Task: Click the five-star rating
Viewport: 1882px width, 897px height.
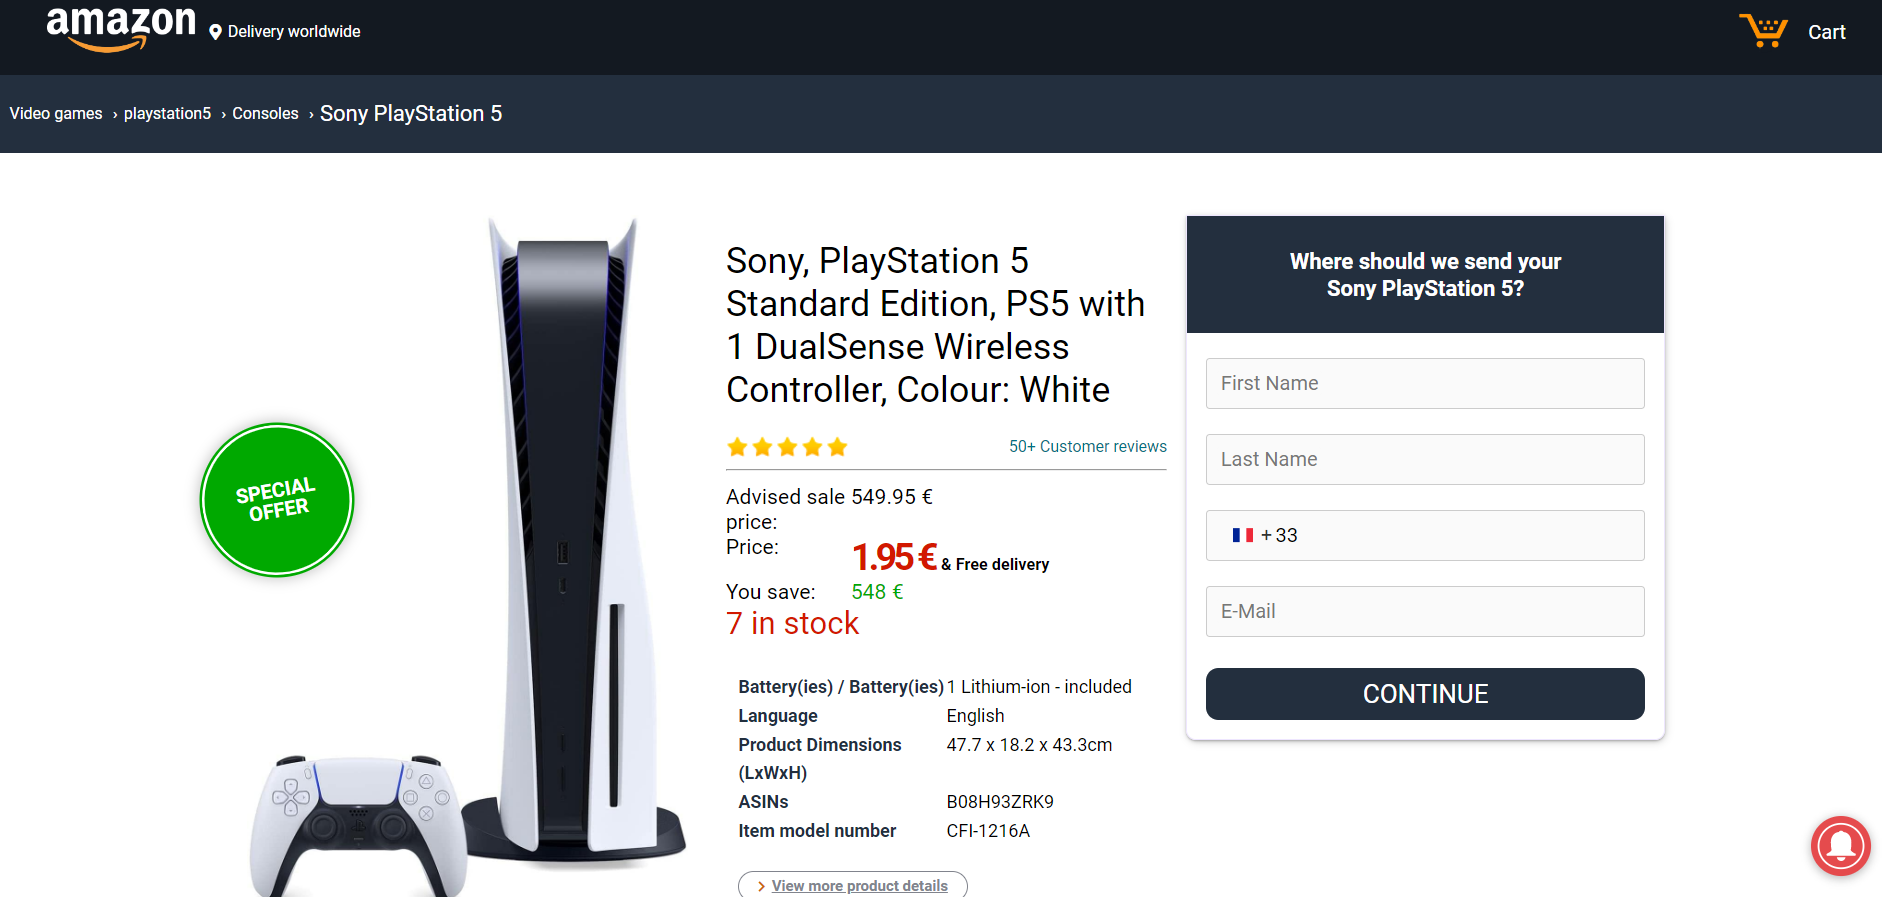Action: (x=787, y=447)
